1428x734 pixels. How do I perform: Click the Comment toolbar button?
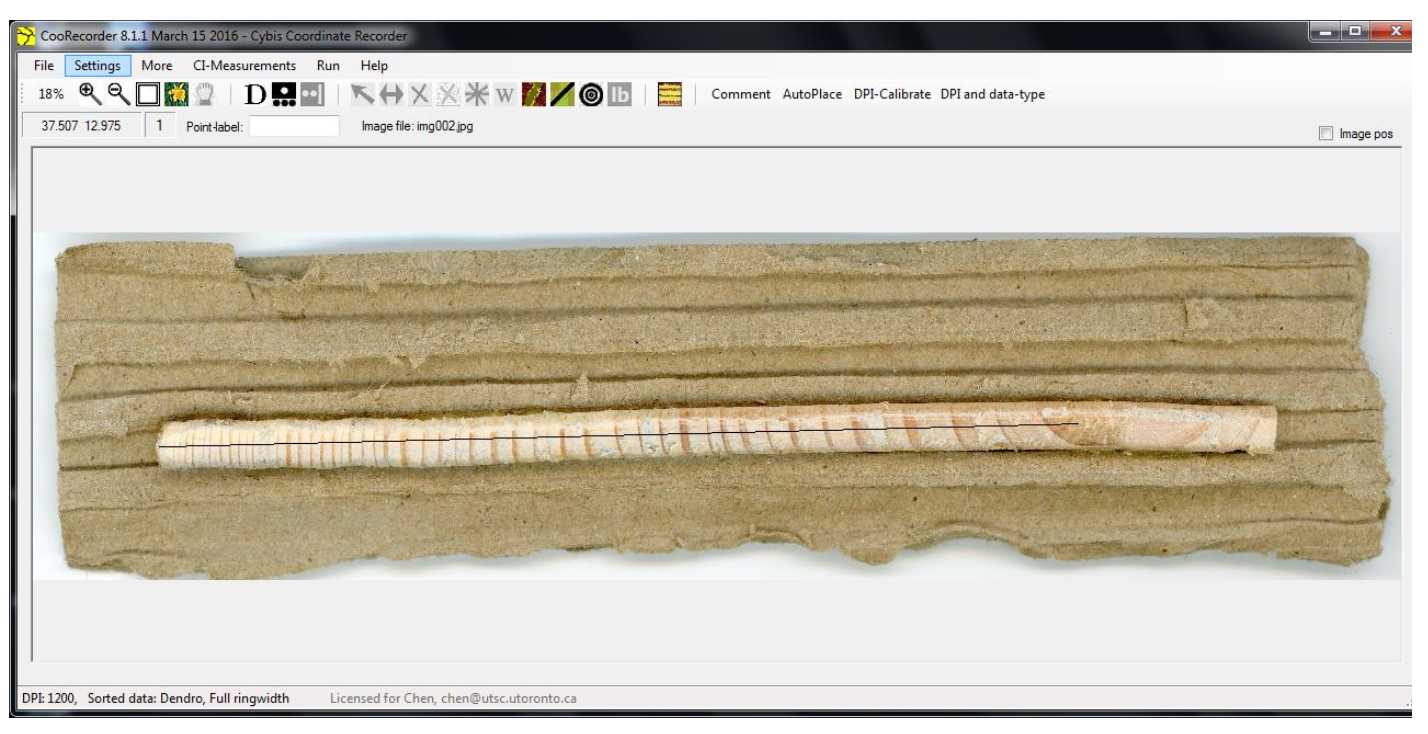pos(741,95)
